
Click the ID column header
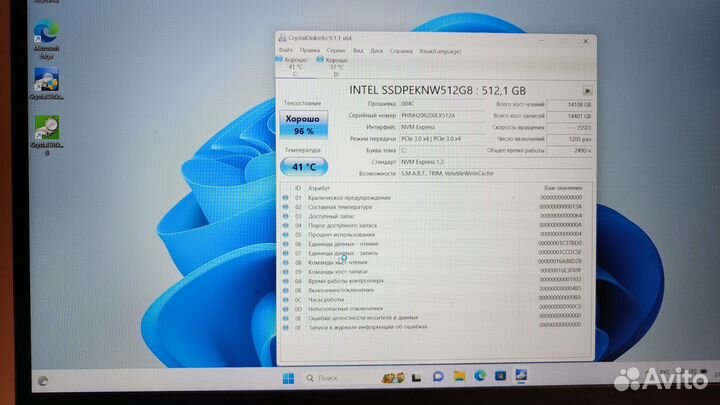pyautogui.click(x=298, y=188)
